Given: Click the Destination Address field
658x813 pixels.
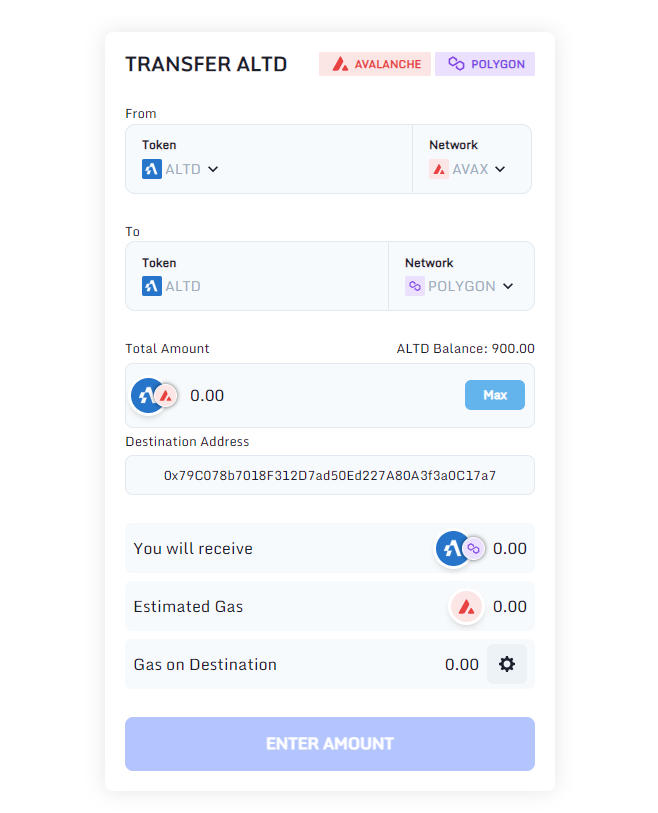Looking at the screenshot, I should (330, 475).
